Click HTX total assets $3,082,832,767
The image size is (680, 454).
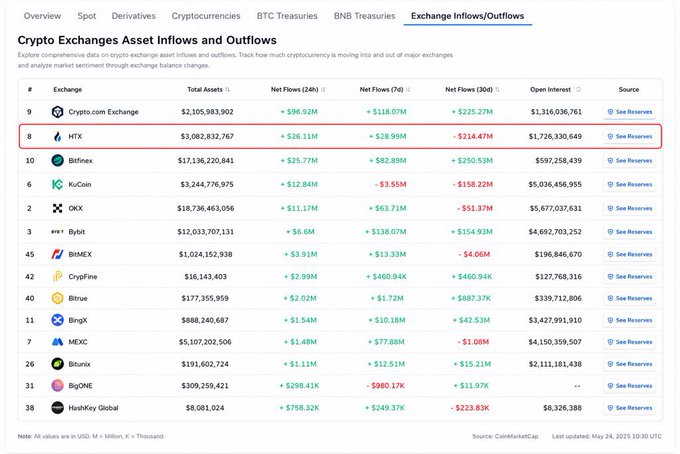pos(207,137)
